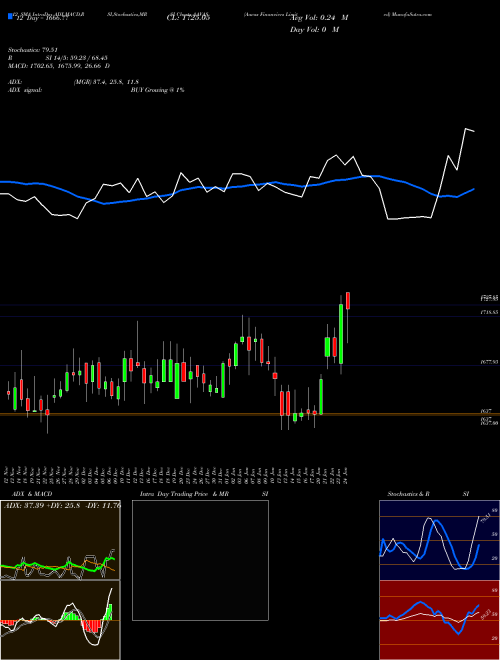The width and height of the screenshot is (500, 660).
Task: Open the ADX indicator mini chart
Action: 60,540
